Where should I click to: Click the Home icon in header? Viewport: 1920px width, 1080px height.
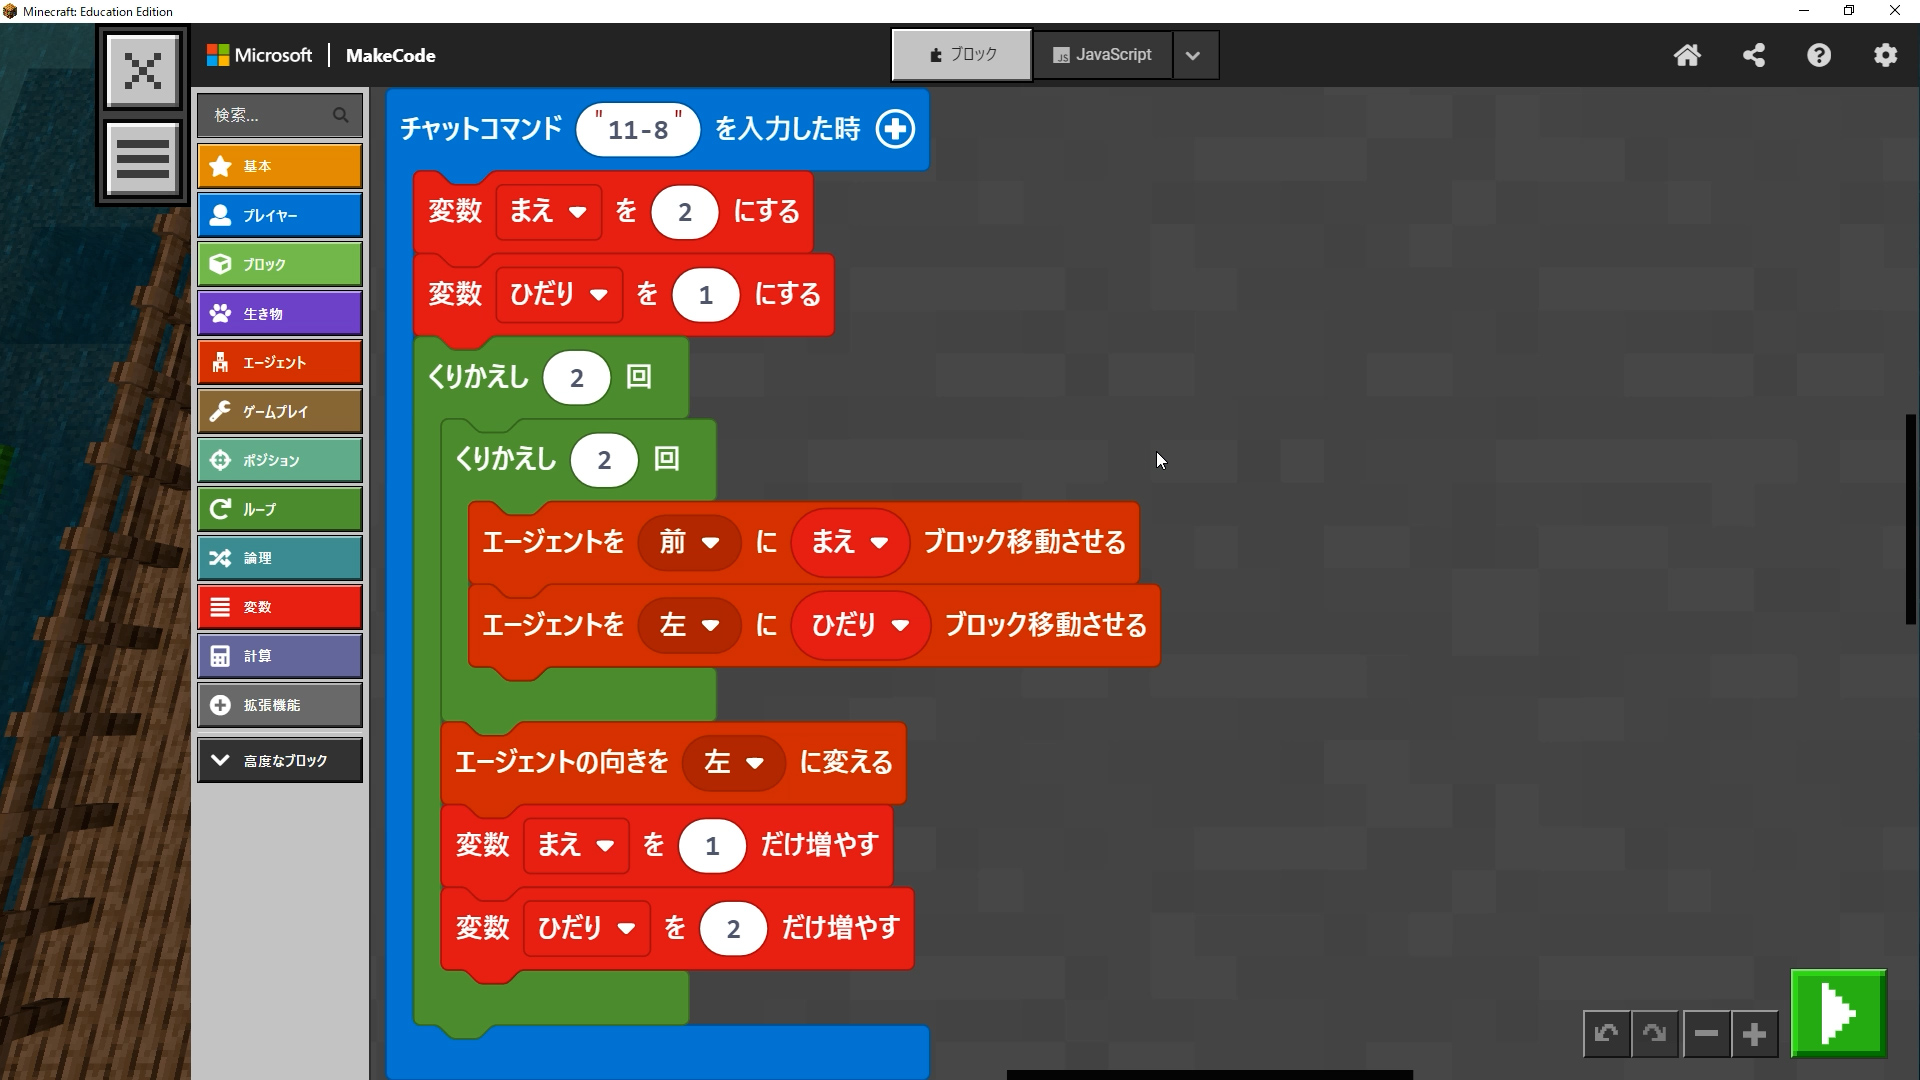pyautogui.click(x=1687, y=55)
